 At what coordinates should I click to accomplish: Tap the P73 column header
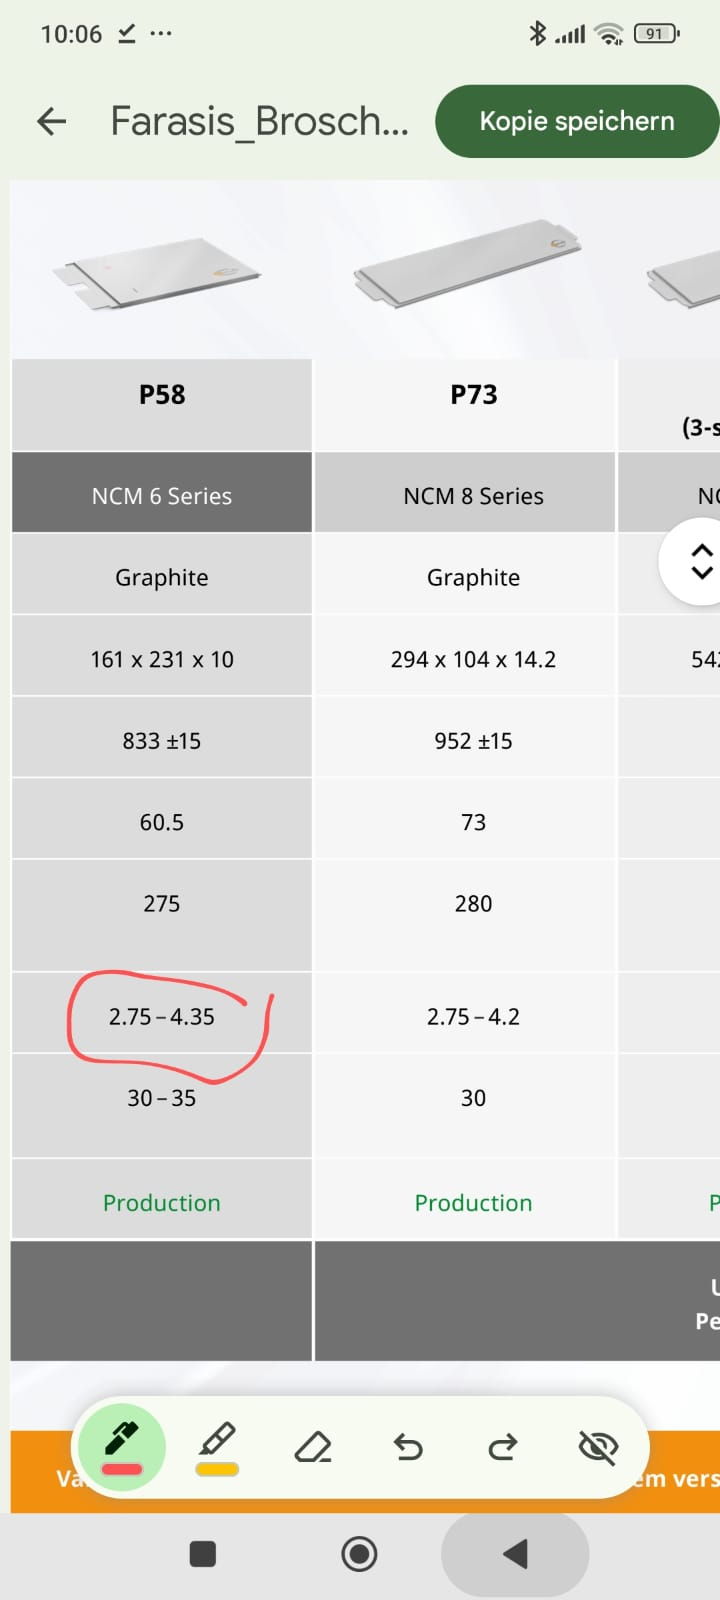[x=473, y=395]
